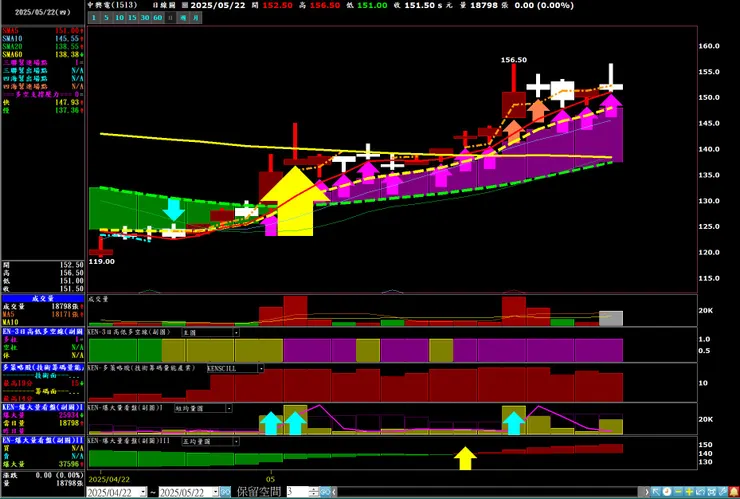Click the 156.50 high price label on chart
Screen dimensions: 740x499
coord(514,60)
